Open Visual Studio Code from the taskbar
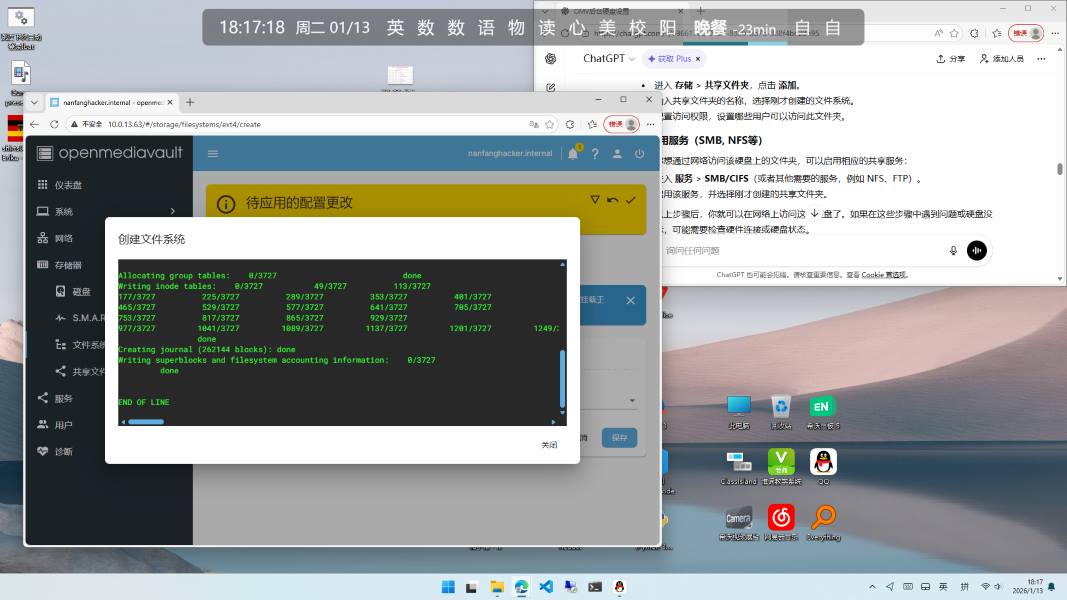1067x600 pixels. tap(546, 587)
